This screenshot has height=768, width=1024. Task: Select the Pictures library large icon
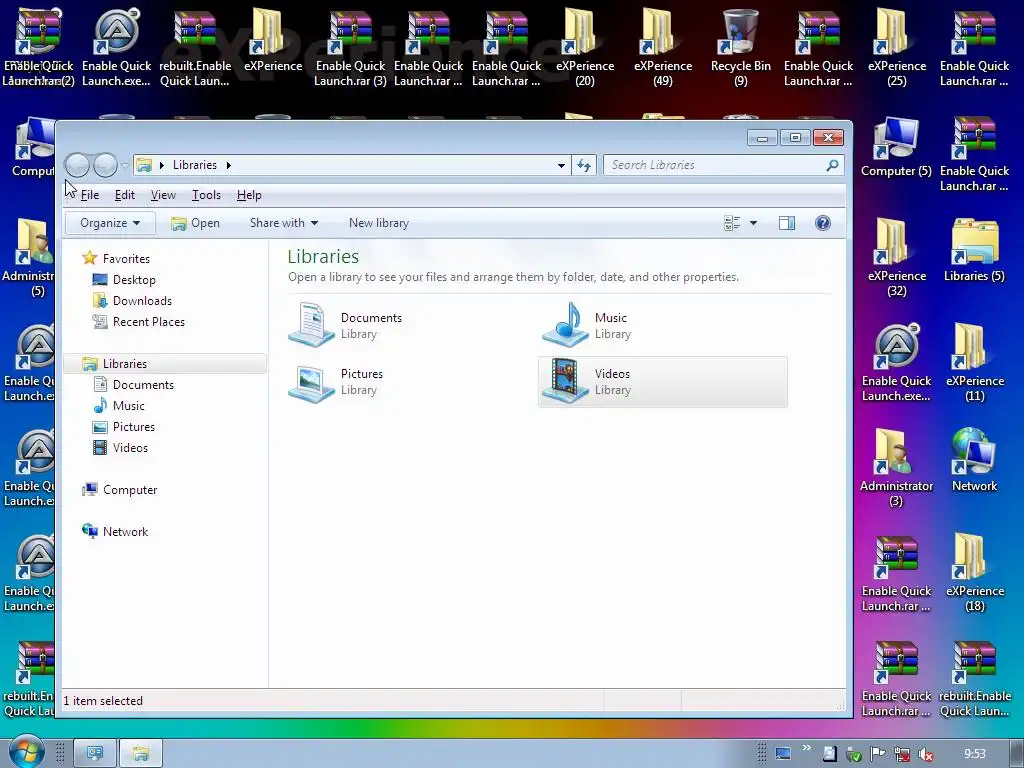(311, 382)
